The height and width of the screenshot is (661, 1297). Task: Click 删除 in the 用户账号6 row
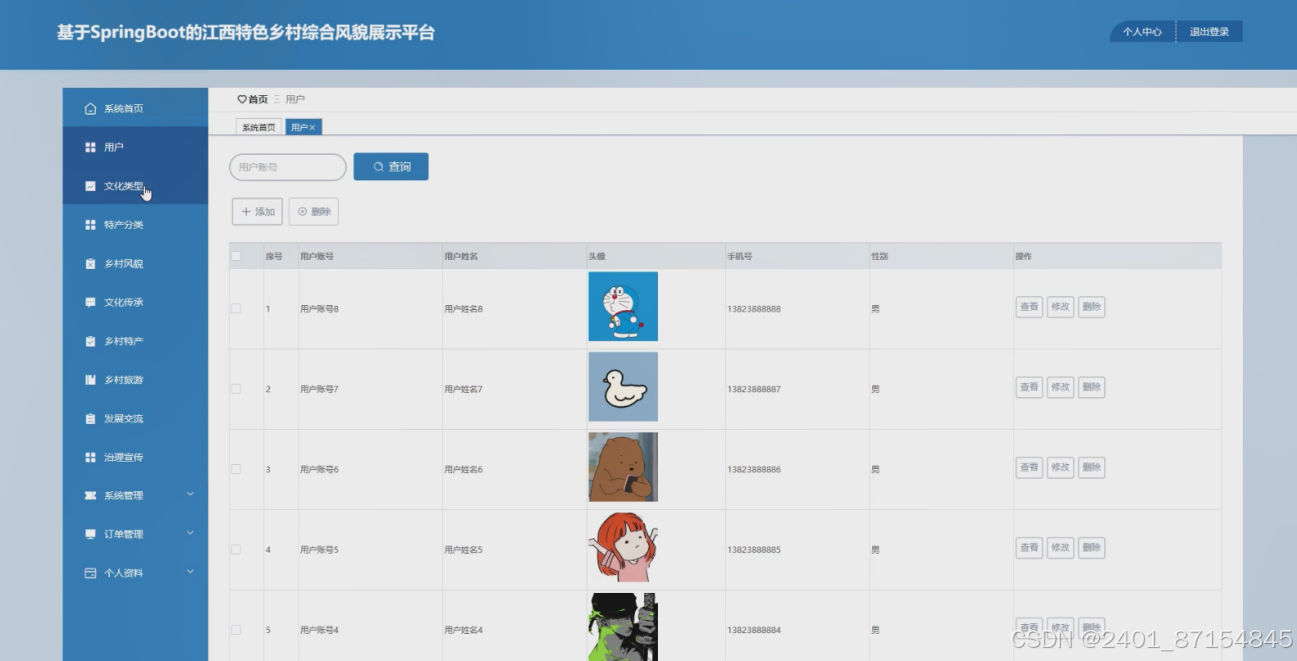[1091, 467]
